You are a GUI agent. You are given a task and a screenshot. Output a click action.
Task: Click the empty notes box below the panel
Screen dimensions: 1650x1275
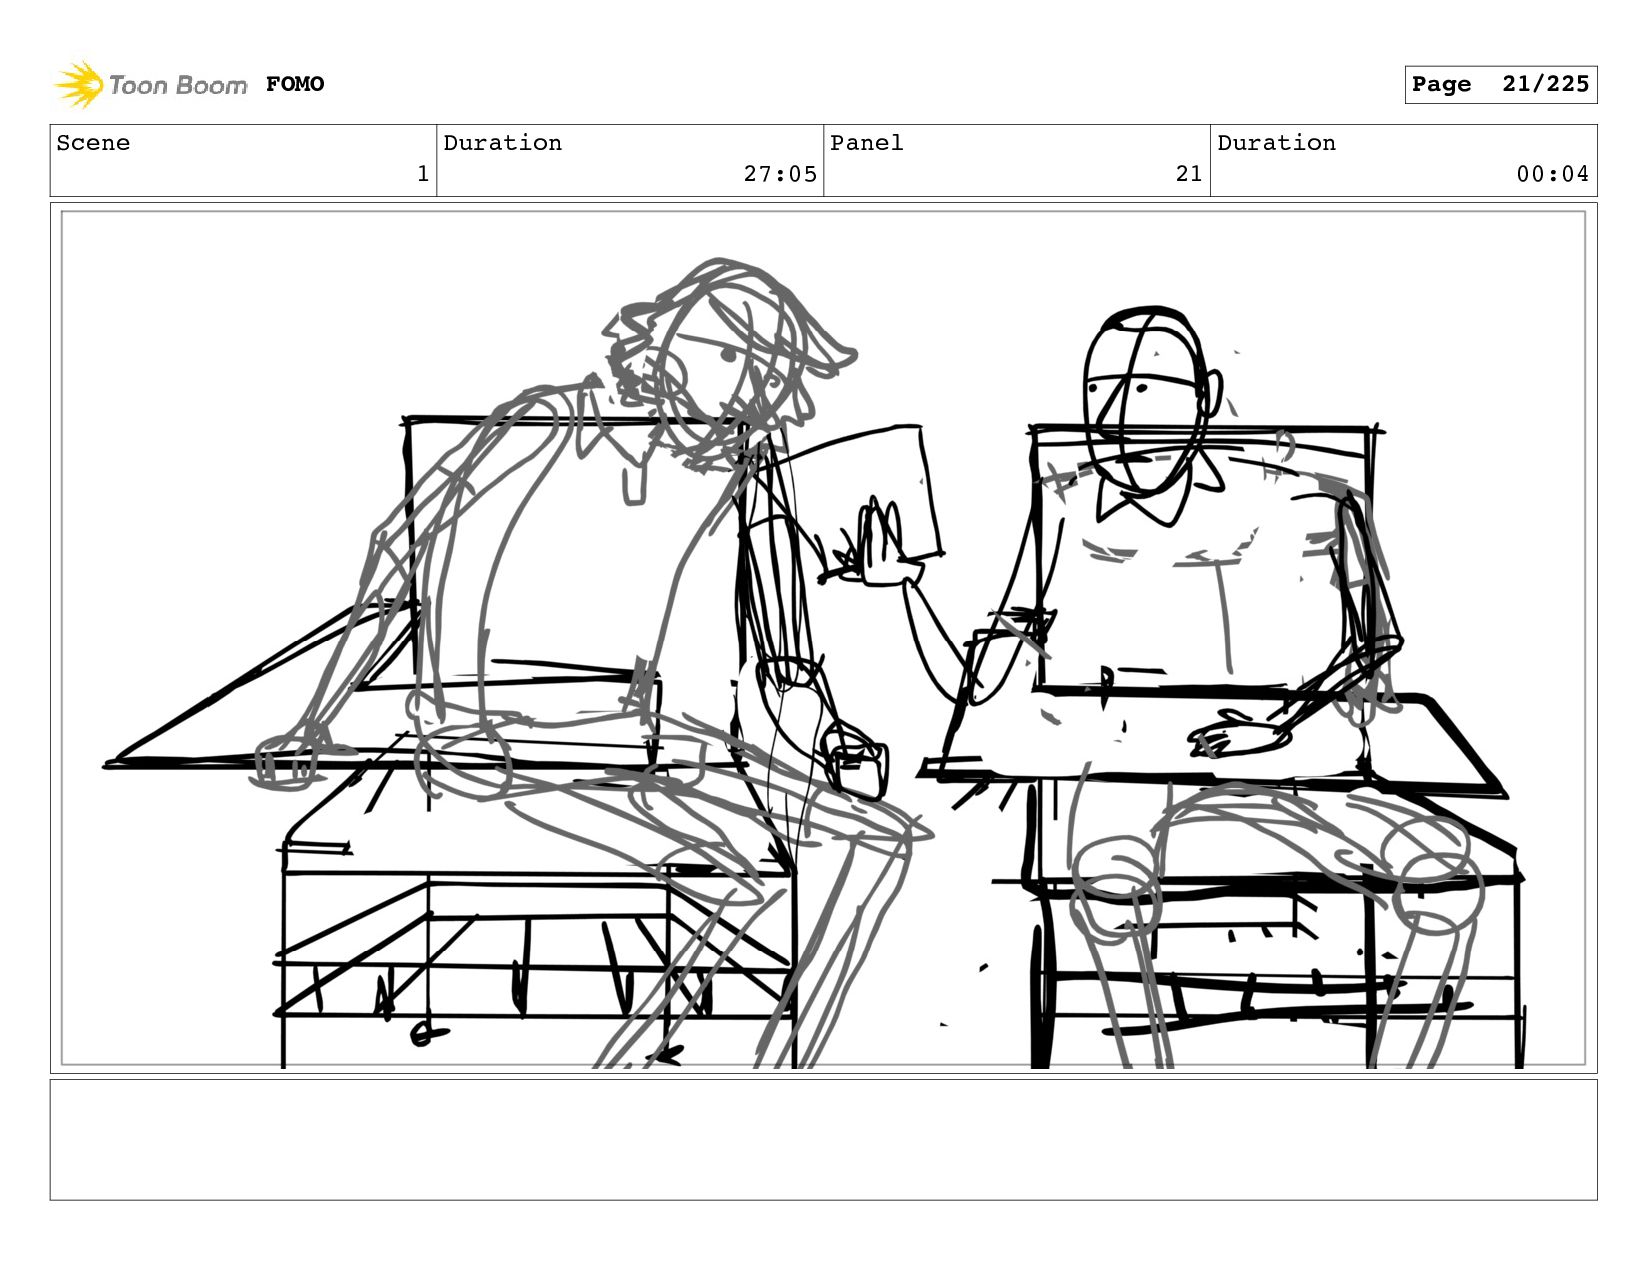[x=824, y=1139]
